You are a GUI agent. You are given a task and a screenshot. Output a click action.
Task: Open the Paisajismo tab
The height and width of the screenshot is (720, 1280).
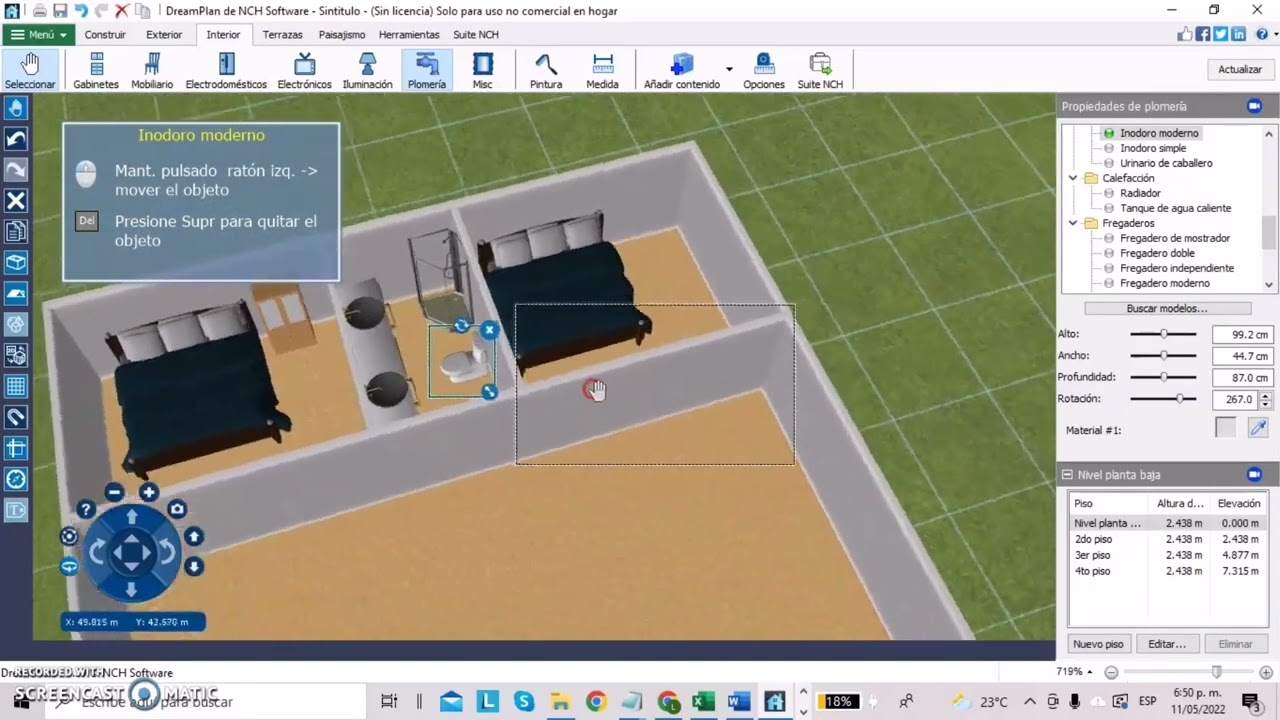click(342, 34)
